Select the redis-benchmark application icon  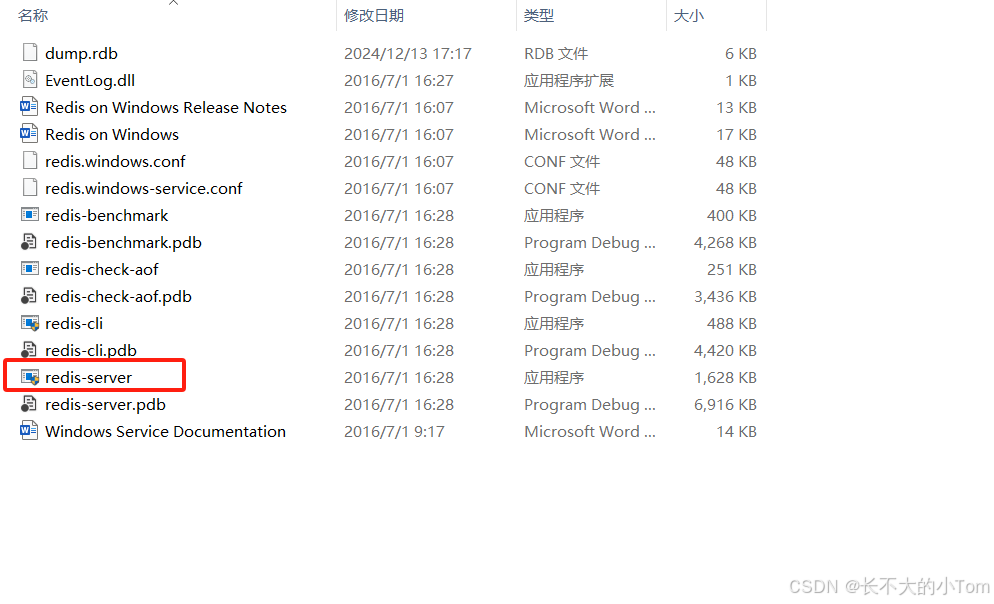(30, 215)
